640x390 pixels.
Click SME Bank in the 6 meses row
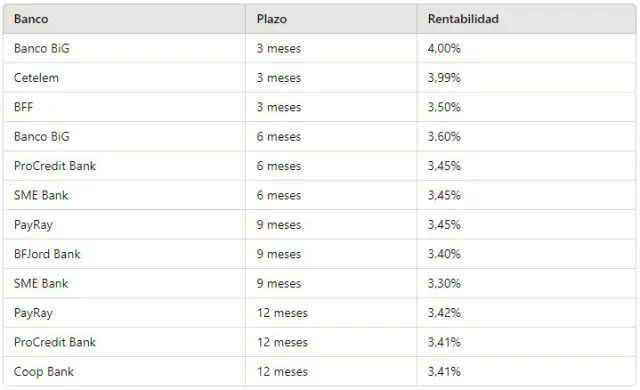41,195
